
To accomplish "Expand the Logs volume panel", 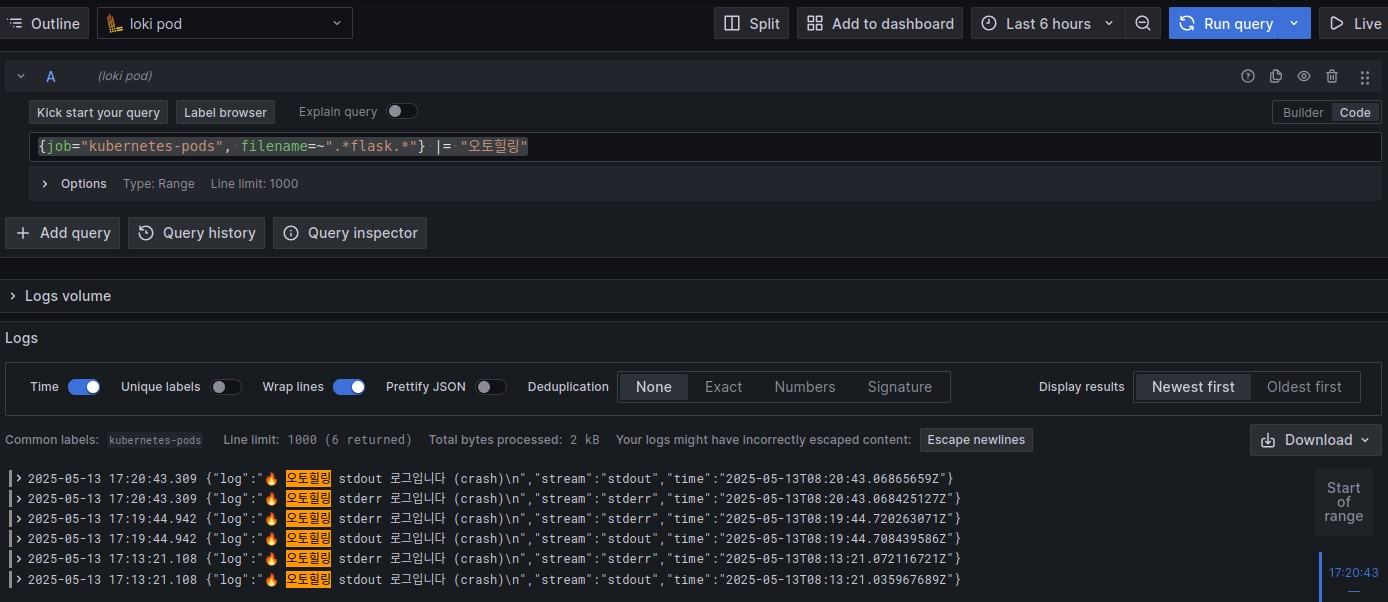I will tap(60, 296).
